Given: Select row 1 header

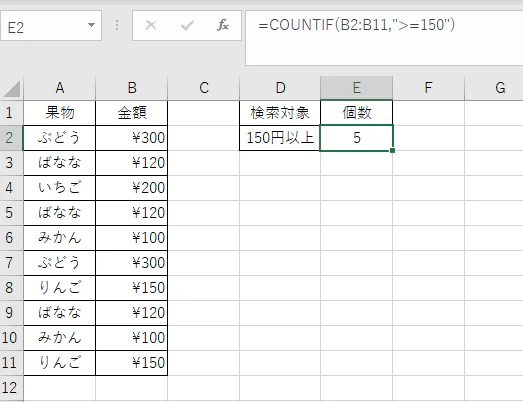Looking at the screenshot, I should tap(12, 113).
